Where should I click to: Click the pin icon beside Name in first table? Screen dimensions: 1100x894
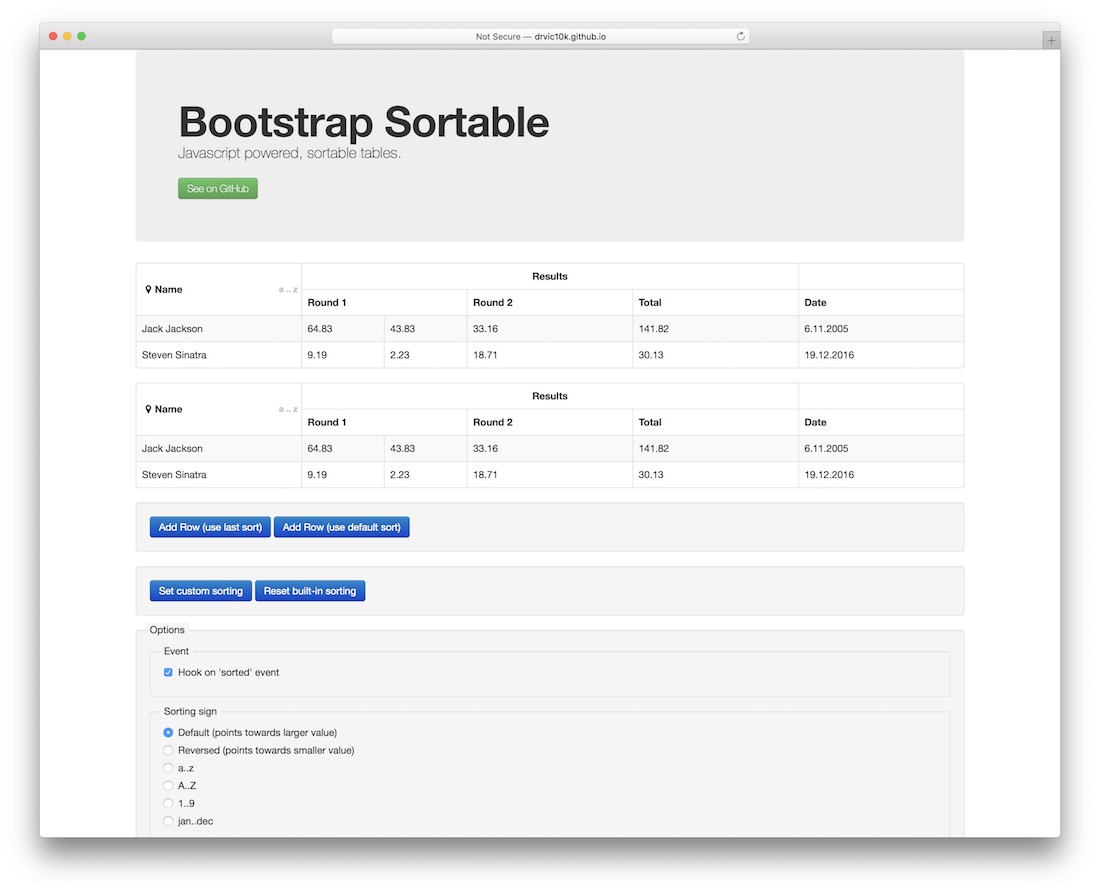pyautogui.click(x=148, y=289)
